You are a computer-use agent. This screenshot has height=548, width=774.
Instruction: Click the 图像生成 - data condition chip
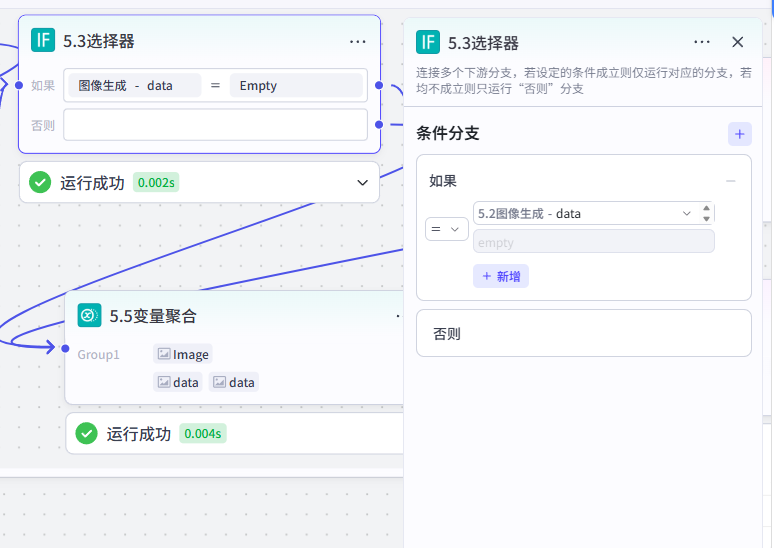tap(134, 85)
